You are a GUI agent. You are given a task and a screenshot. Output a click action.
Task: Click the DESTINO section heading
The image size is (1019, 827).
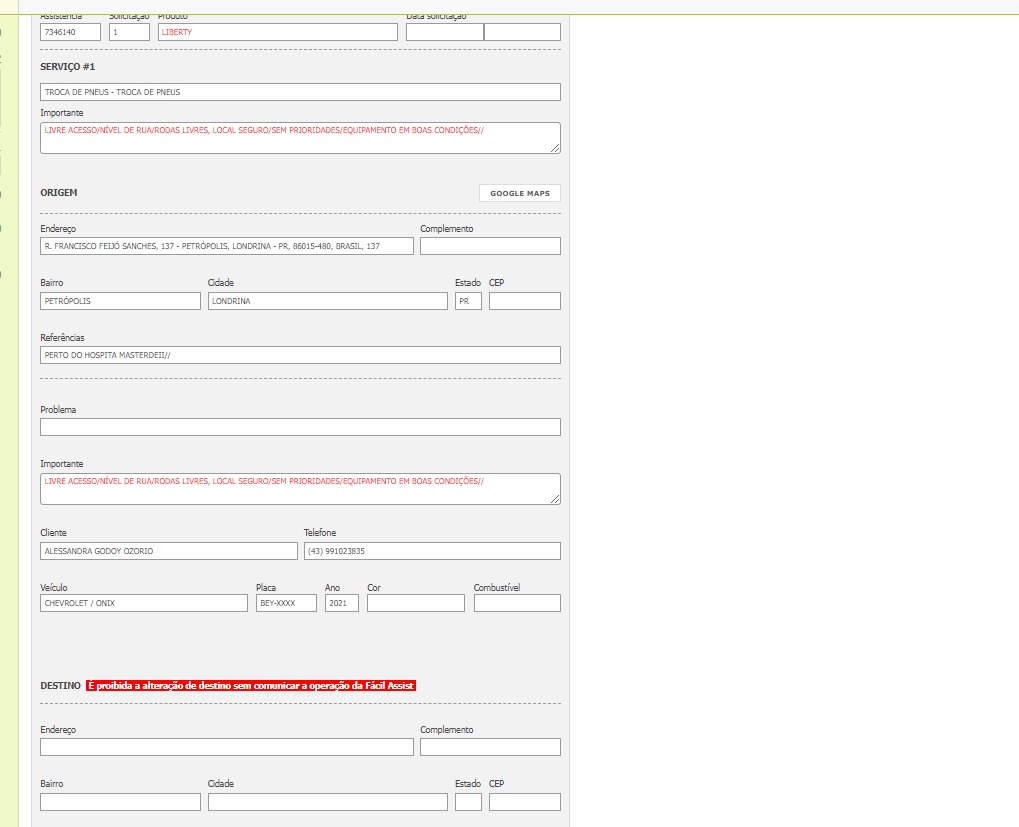(60, 685)
